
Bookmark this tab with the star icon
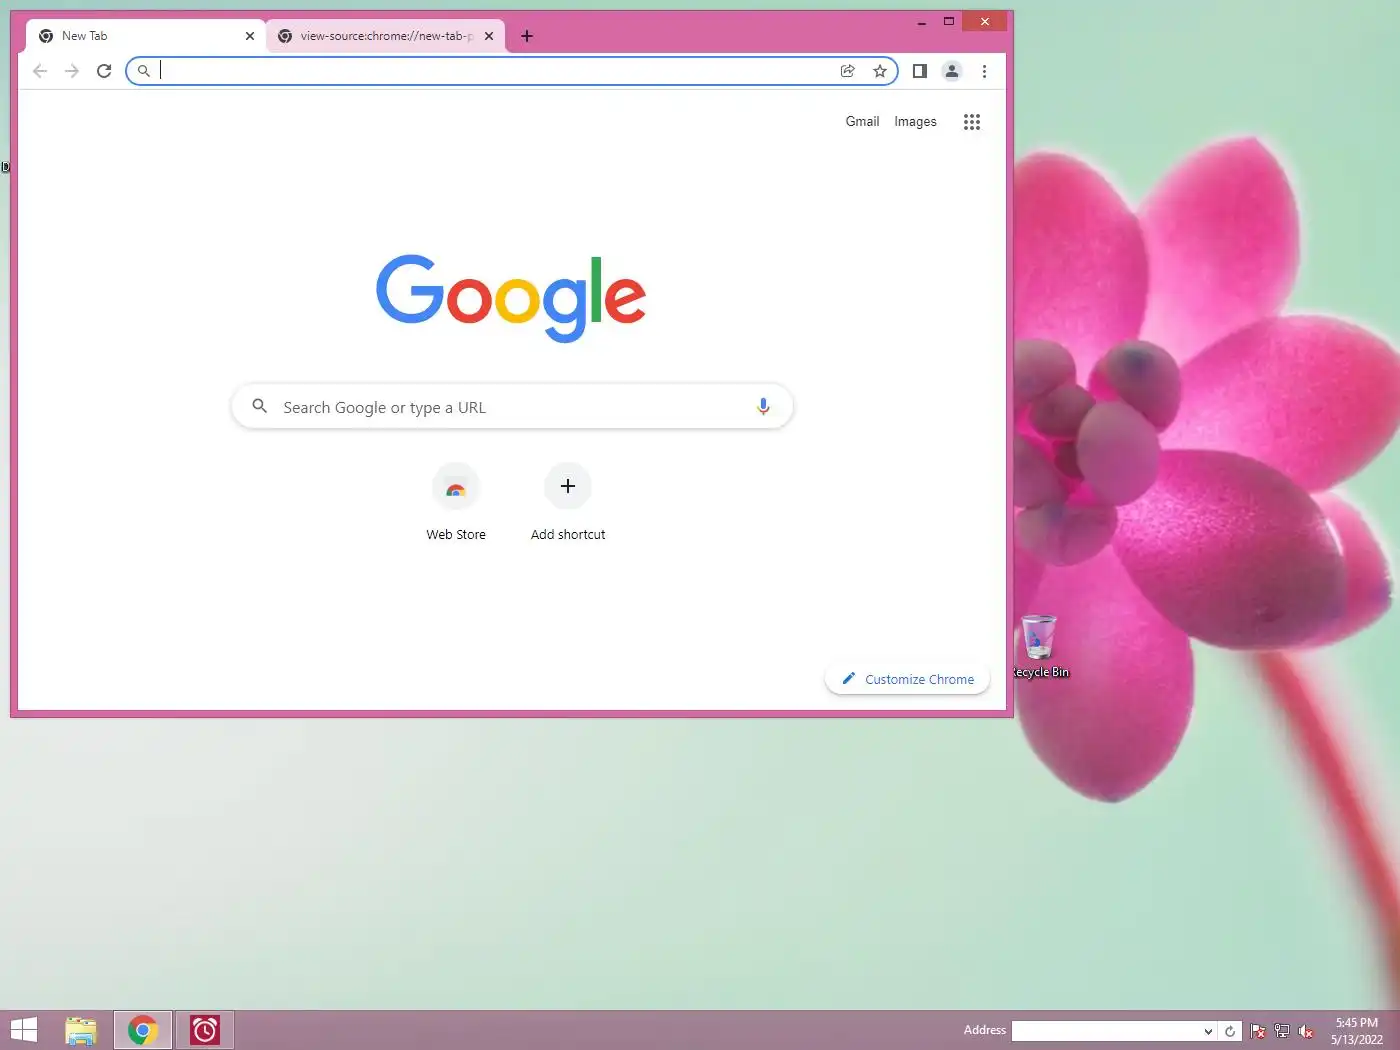pyautogui.click(x=880, y=71)
